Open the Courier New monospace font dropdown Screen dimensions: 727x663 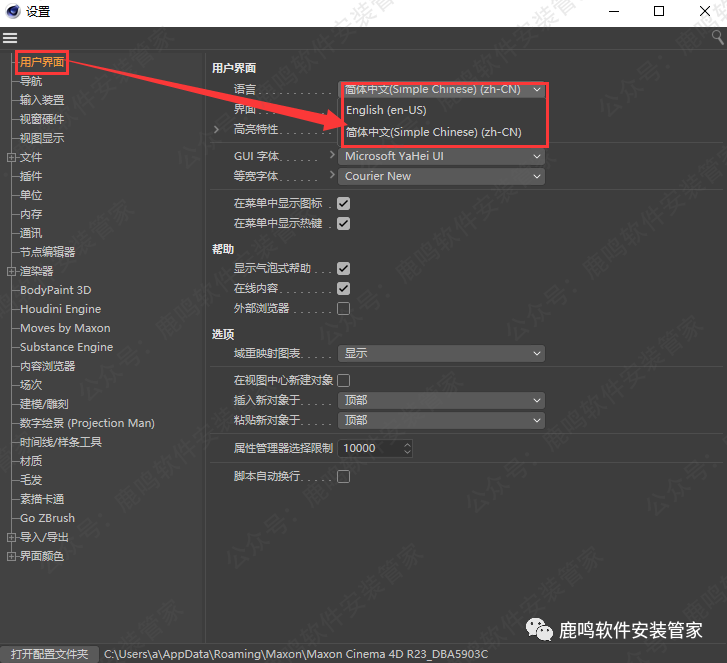pos(442,176)
